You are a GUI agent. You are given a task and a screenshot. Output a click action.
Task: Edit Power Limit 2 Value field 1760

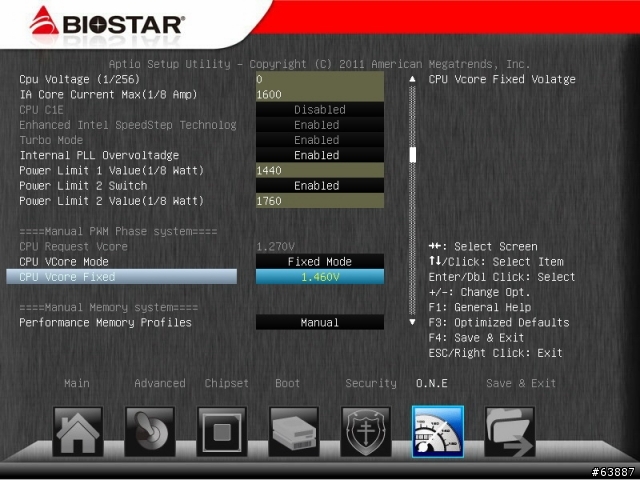320,201
